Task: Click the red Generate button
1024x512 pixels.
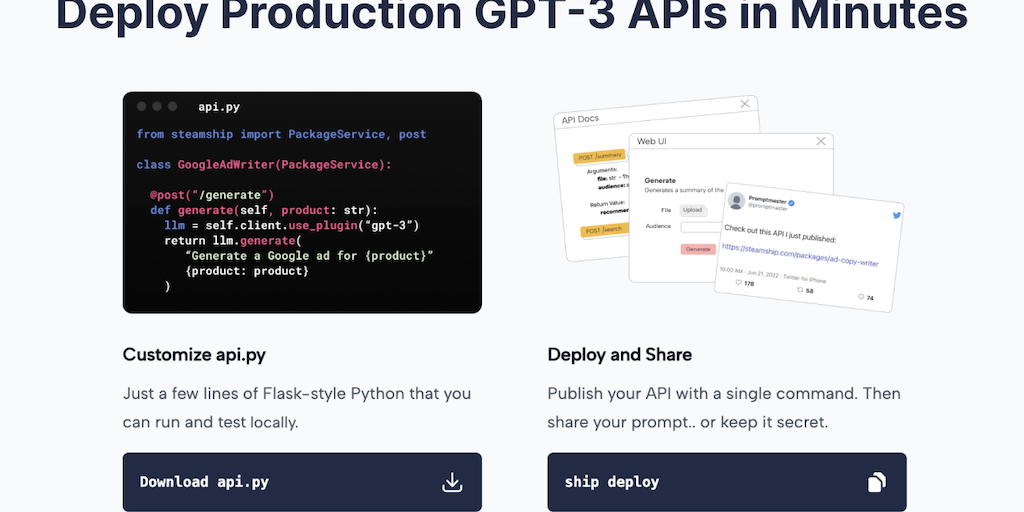Action: tap(698, 249)
